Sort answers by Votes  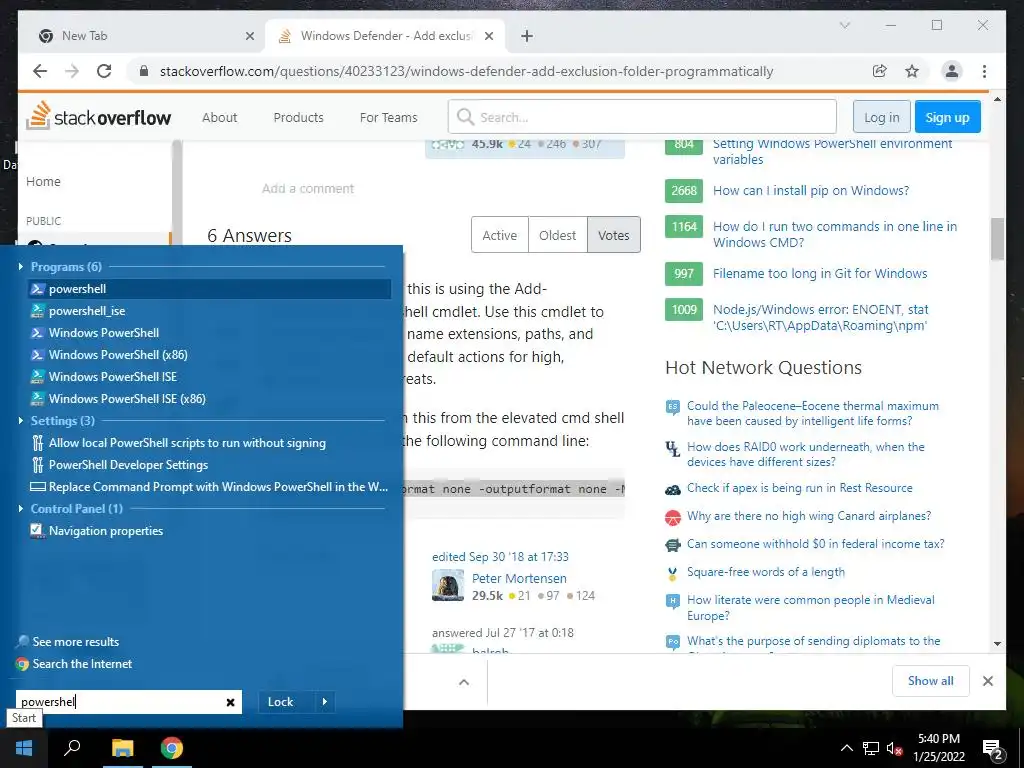[x=614, y=235]
